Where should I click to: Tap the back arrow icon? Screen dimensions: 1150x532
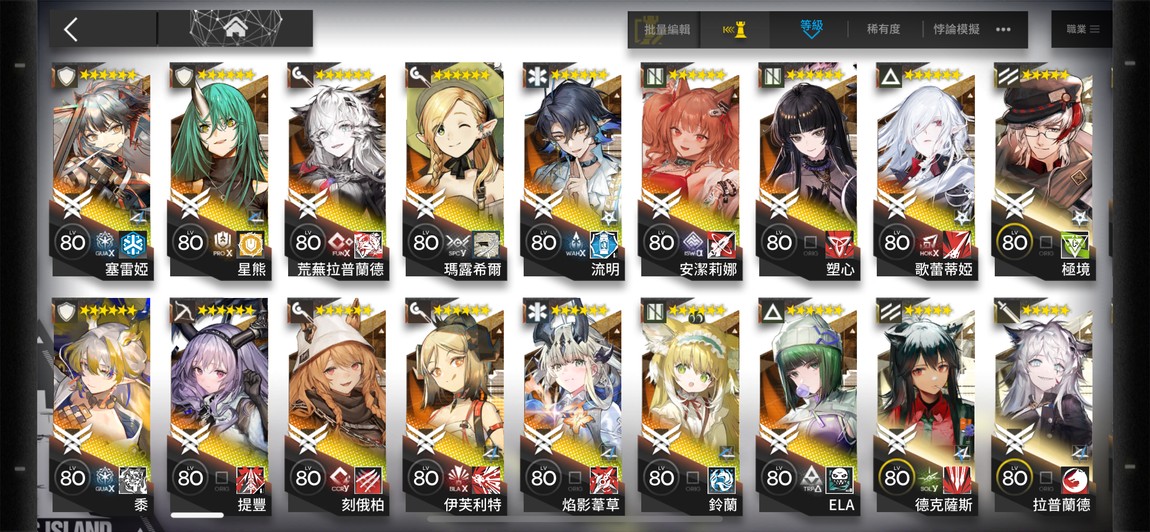(x=70, y=29)
